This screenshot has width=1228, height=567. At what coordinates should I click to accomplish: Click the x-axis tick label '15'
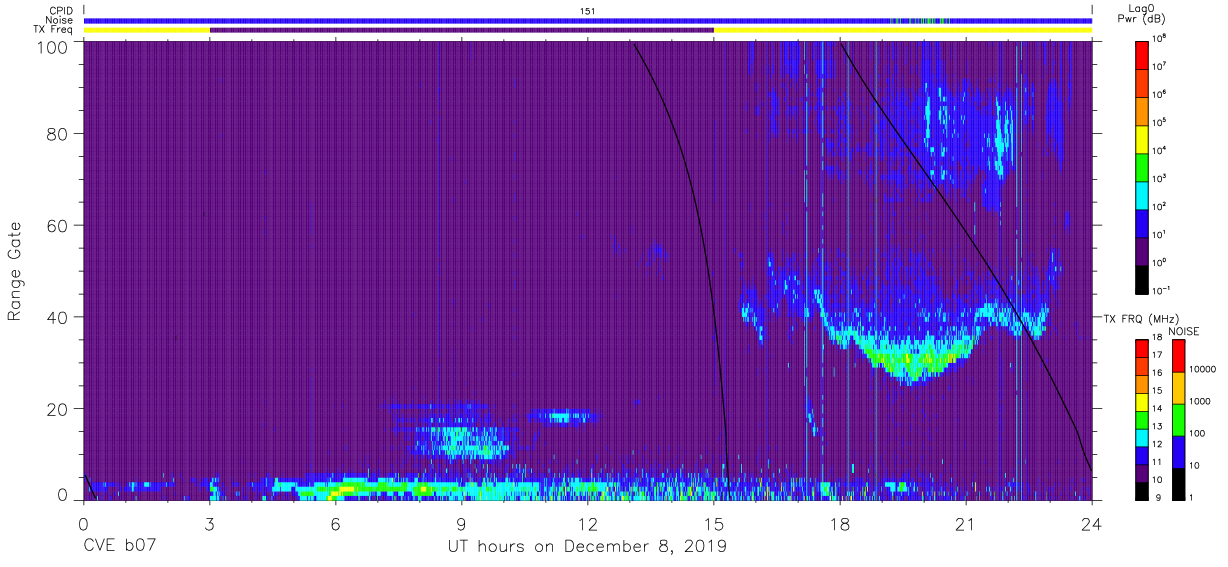click(x=714, y=524)
